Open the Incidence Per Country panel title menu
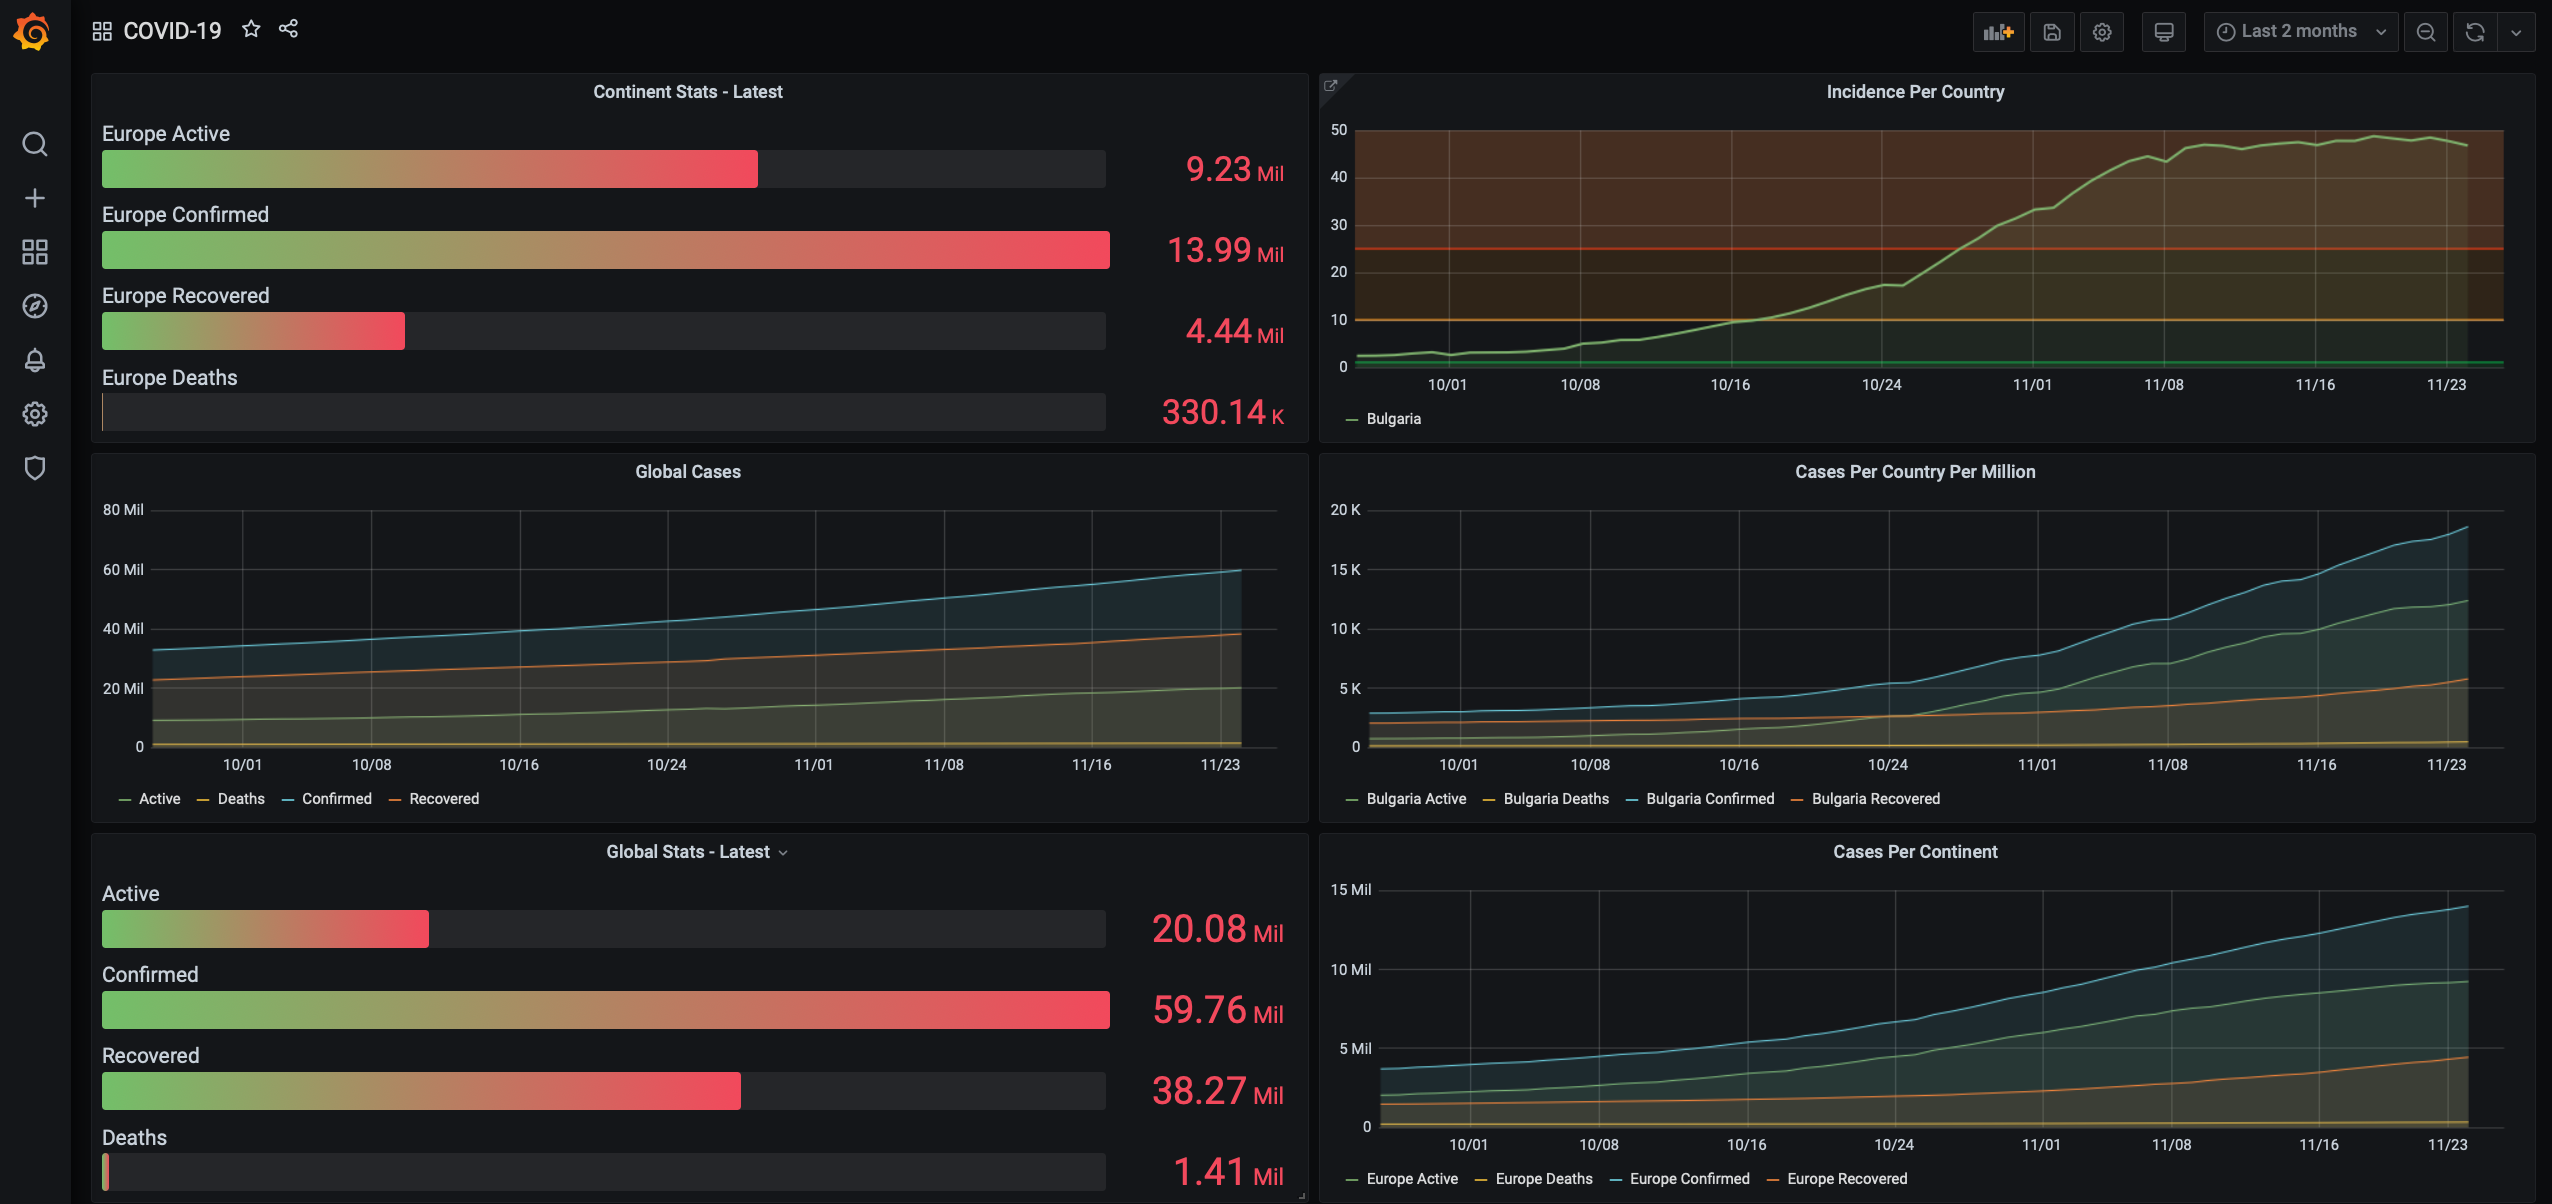The image size is (2552, 1204). pyautogui.click(x=1914, y=92)
